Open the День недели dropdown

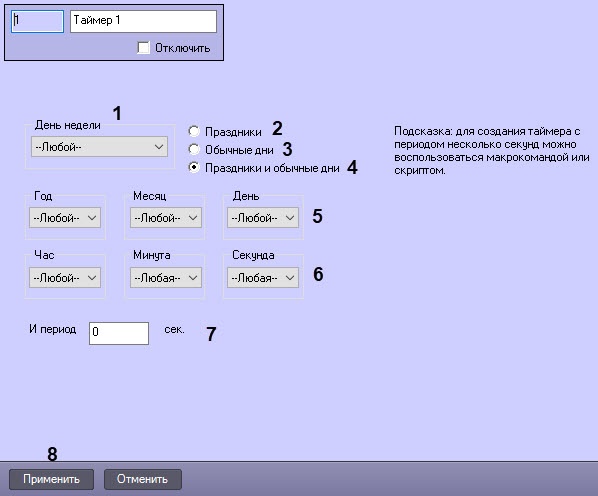(x=99, y=147)
